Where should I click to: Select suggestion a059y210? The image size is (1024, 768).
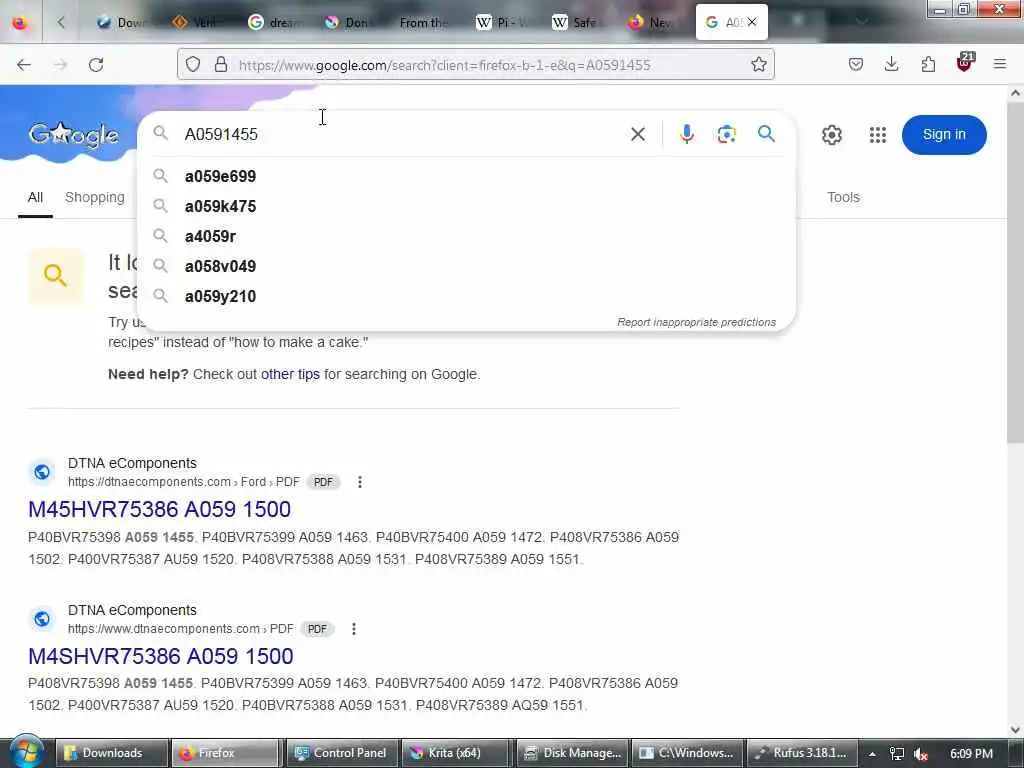(466, 296)
